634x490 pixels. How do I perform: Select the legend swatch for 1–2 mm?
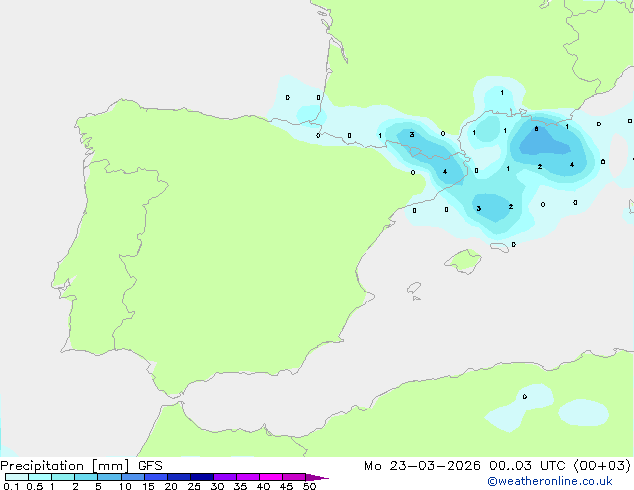click(x=63, y=477)
